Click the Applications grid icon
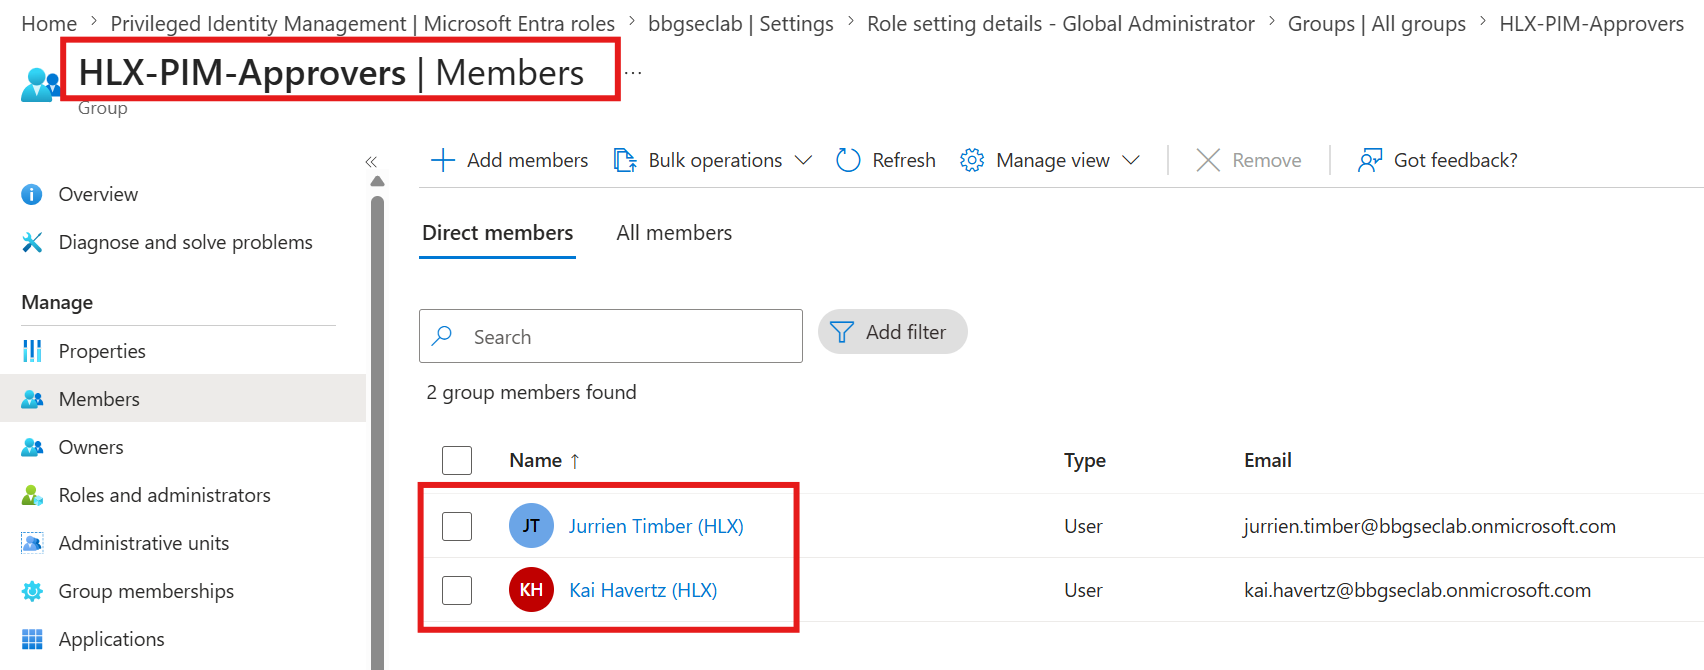 32,639
